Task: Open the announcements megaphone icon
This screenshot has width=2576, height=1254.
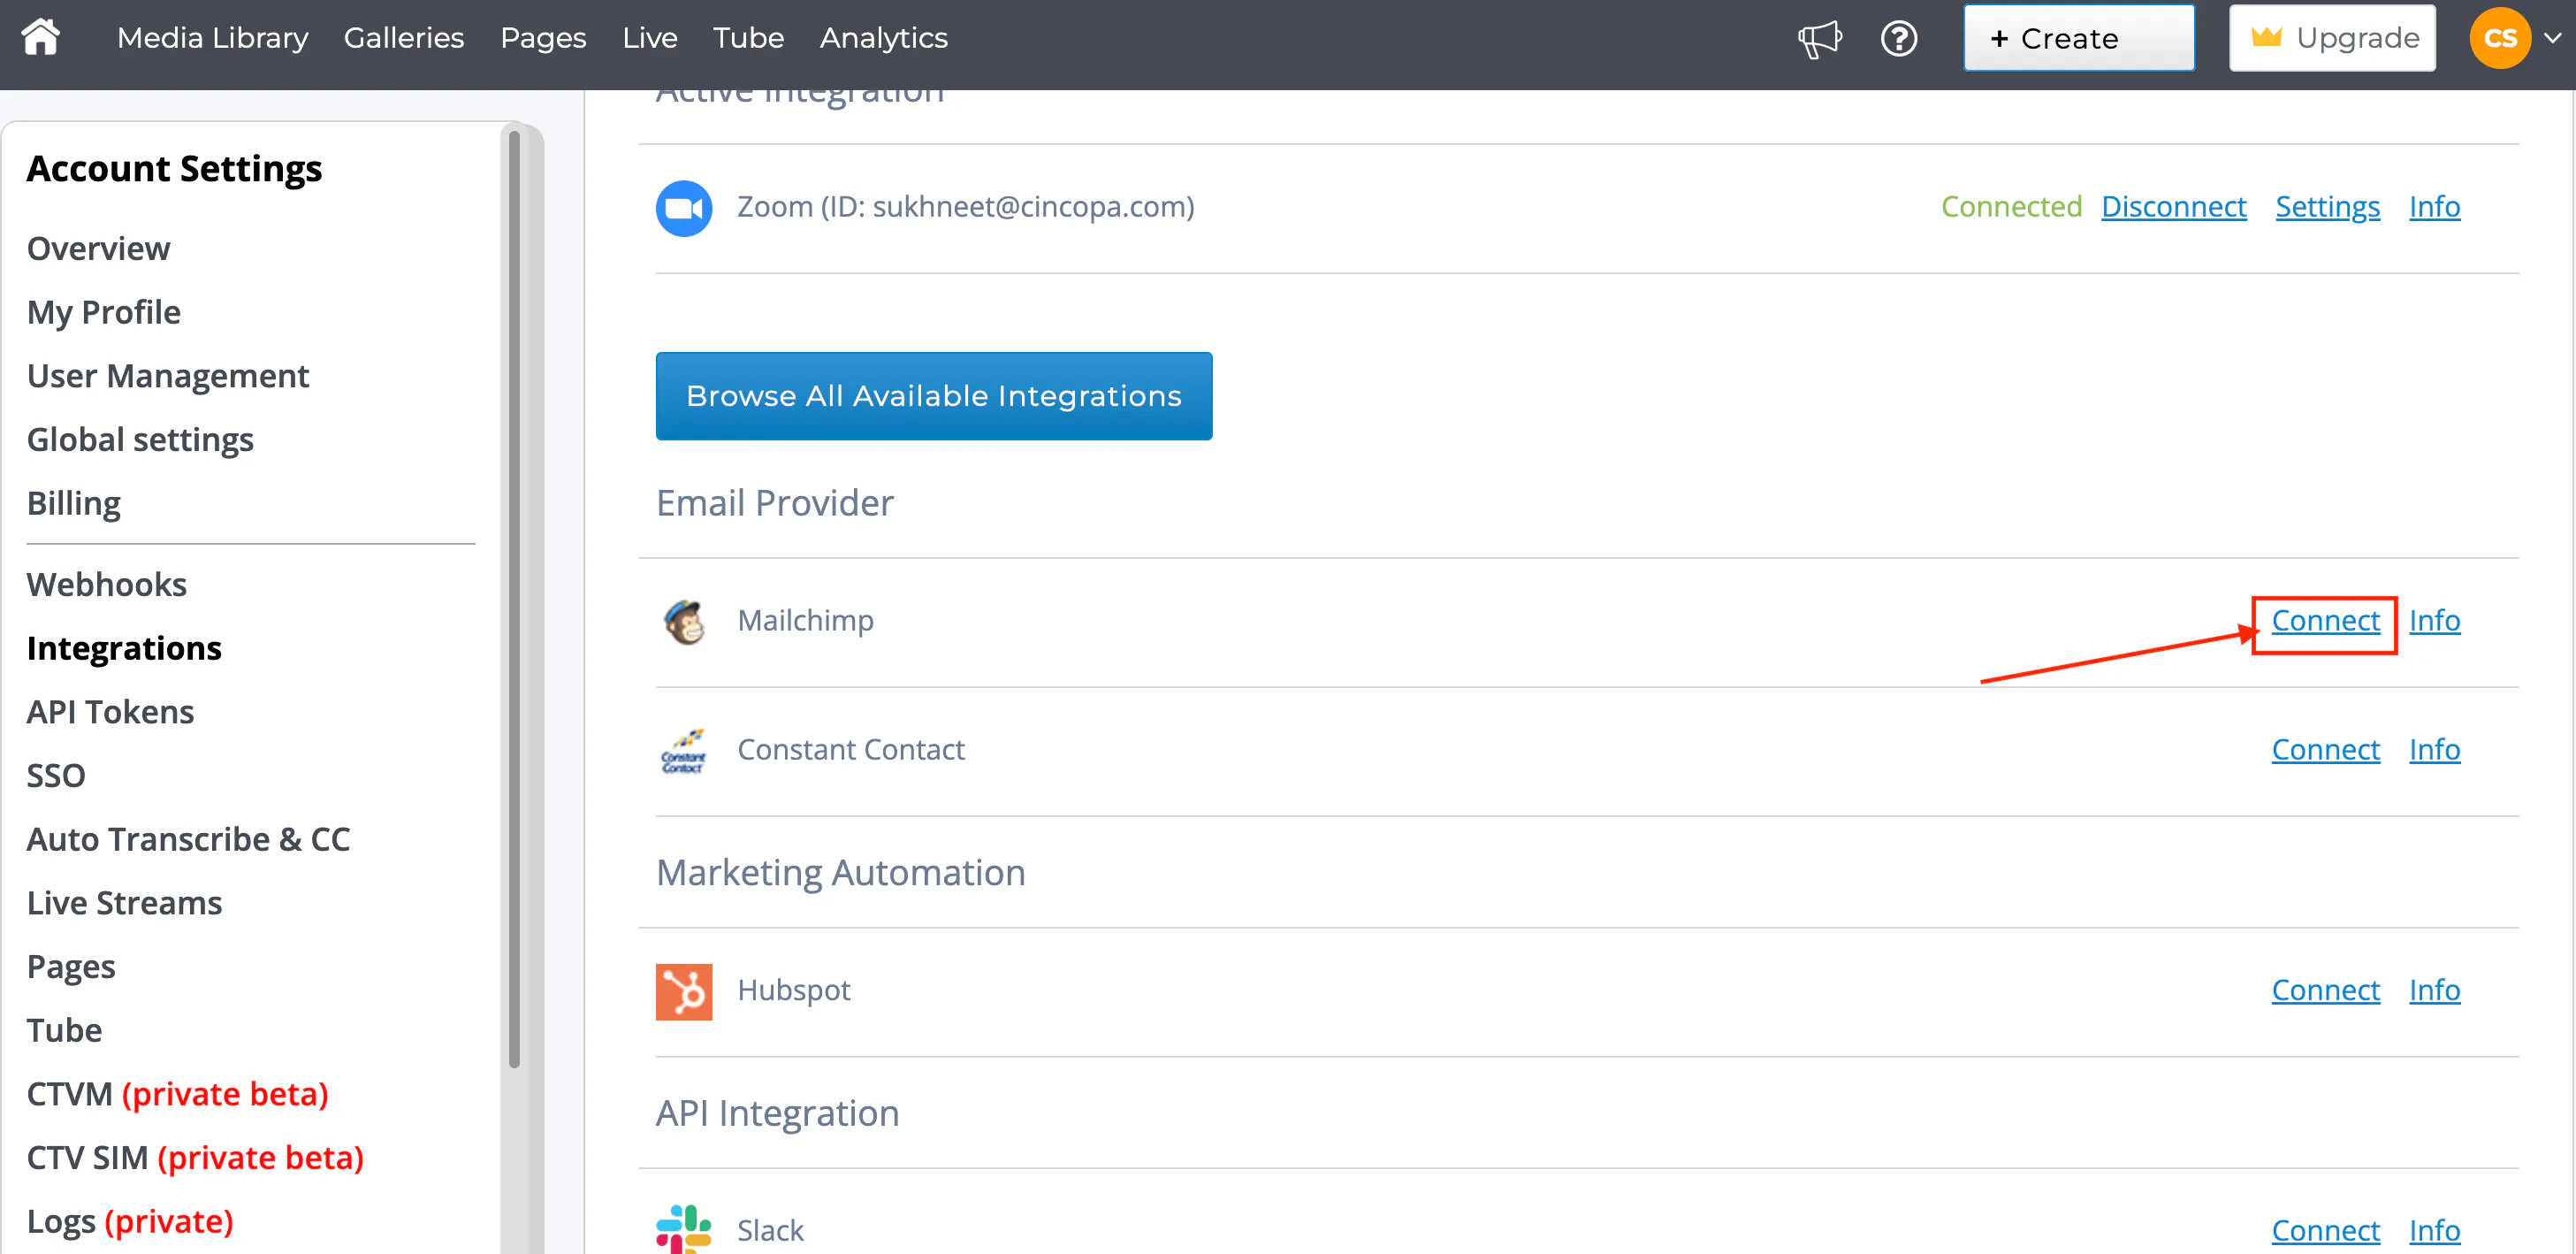Action: [1819, 39]
